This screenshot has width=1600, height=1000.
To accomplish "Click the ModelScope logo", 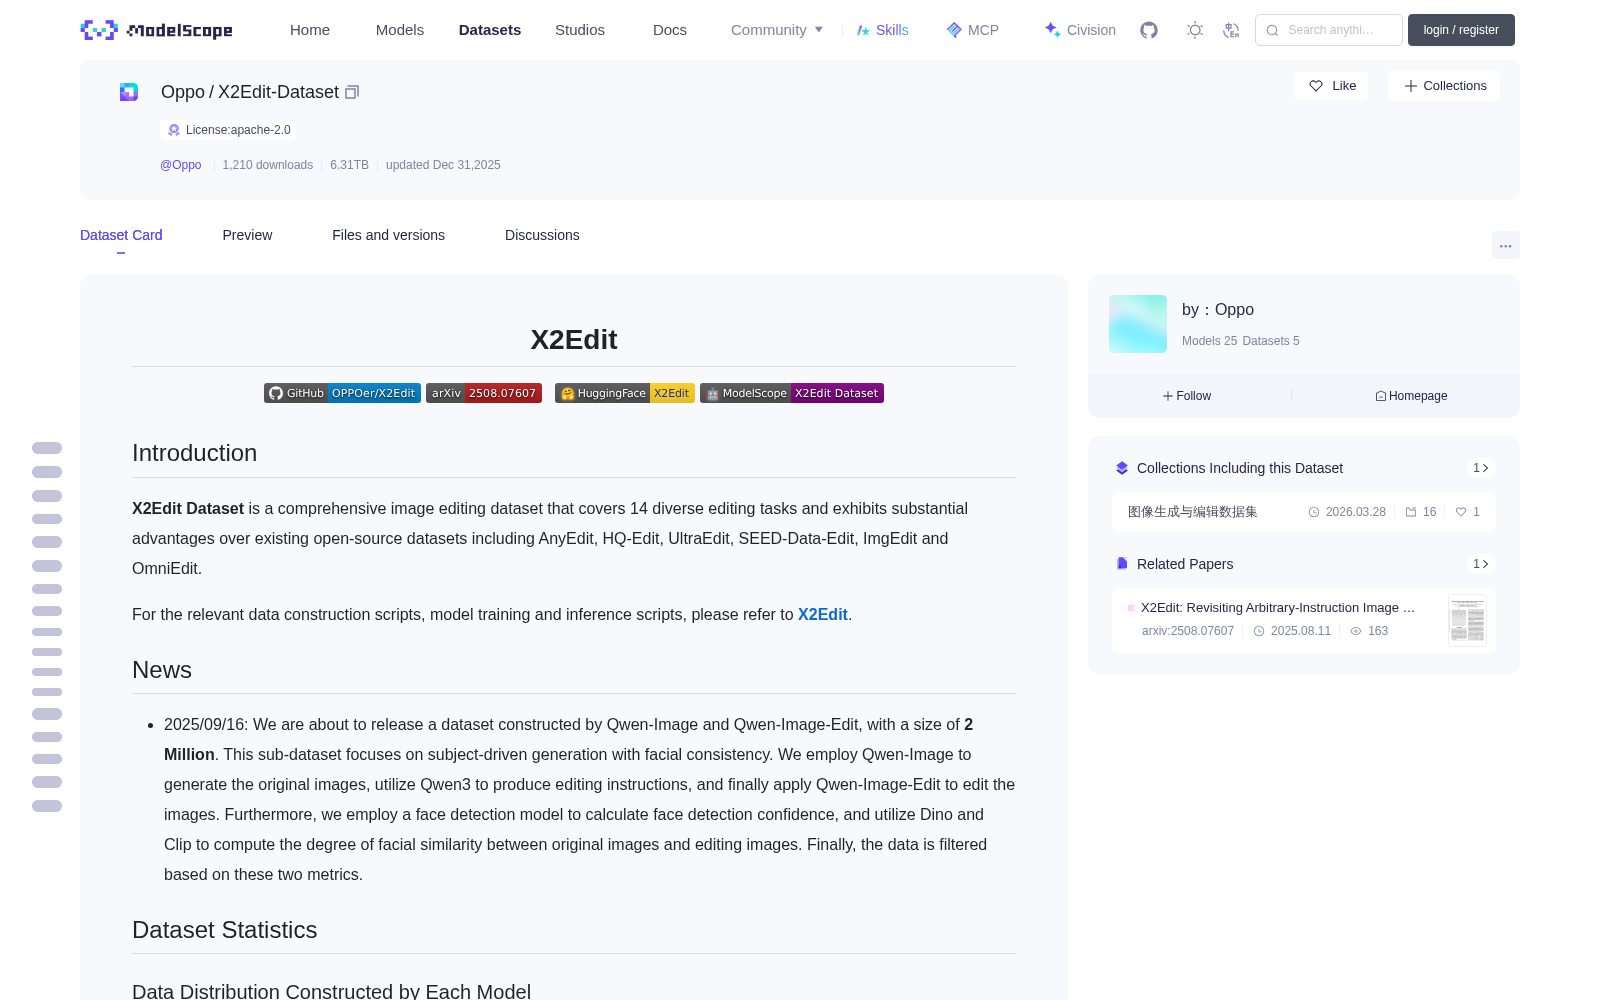I will (157, 30).
